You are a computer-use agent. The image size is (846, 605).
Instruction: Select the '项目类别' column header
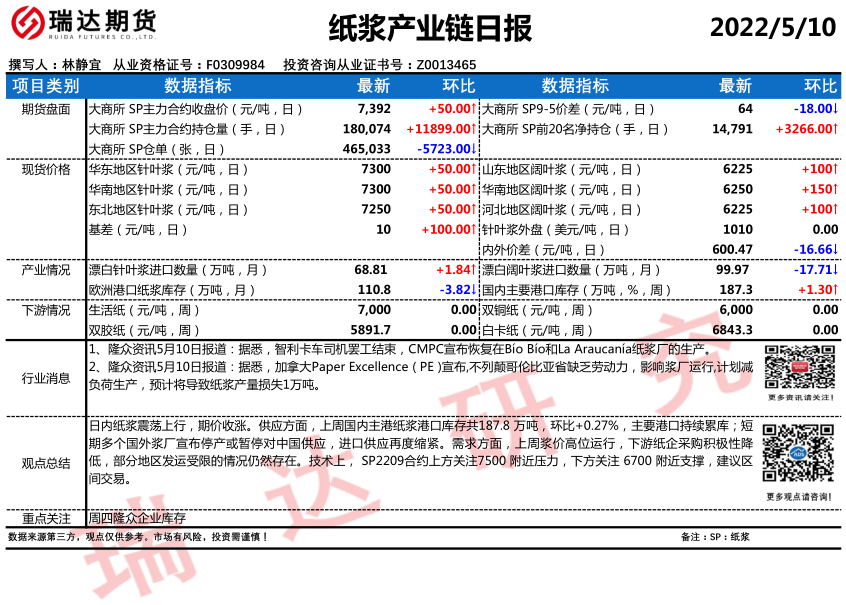tap(46, 86)
